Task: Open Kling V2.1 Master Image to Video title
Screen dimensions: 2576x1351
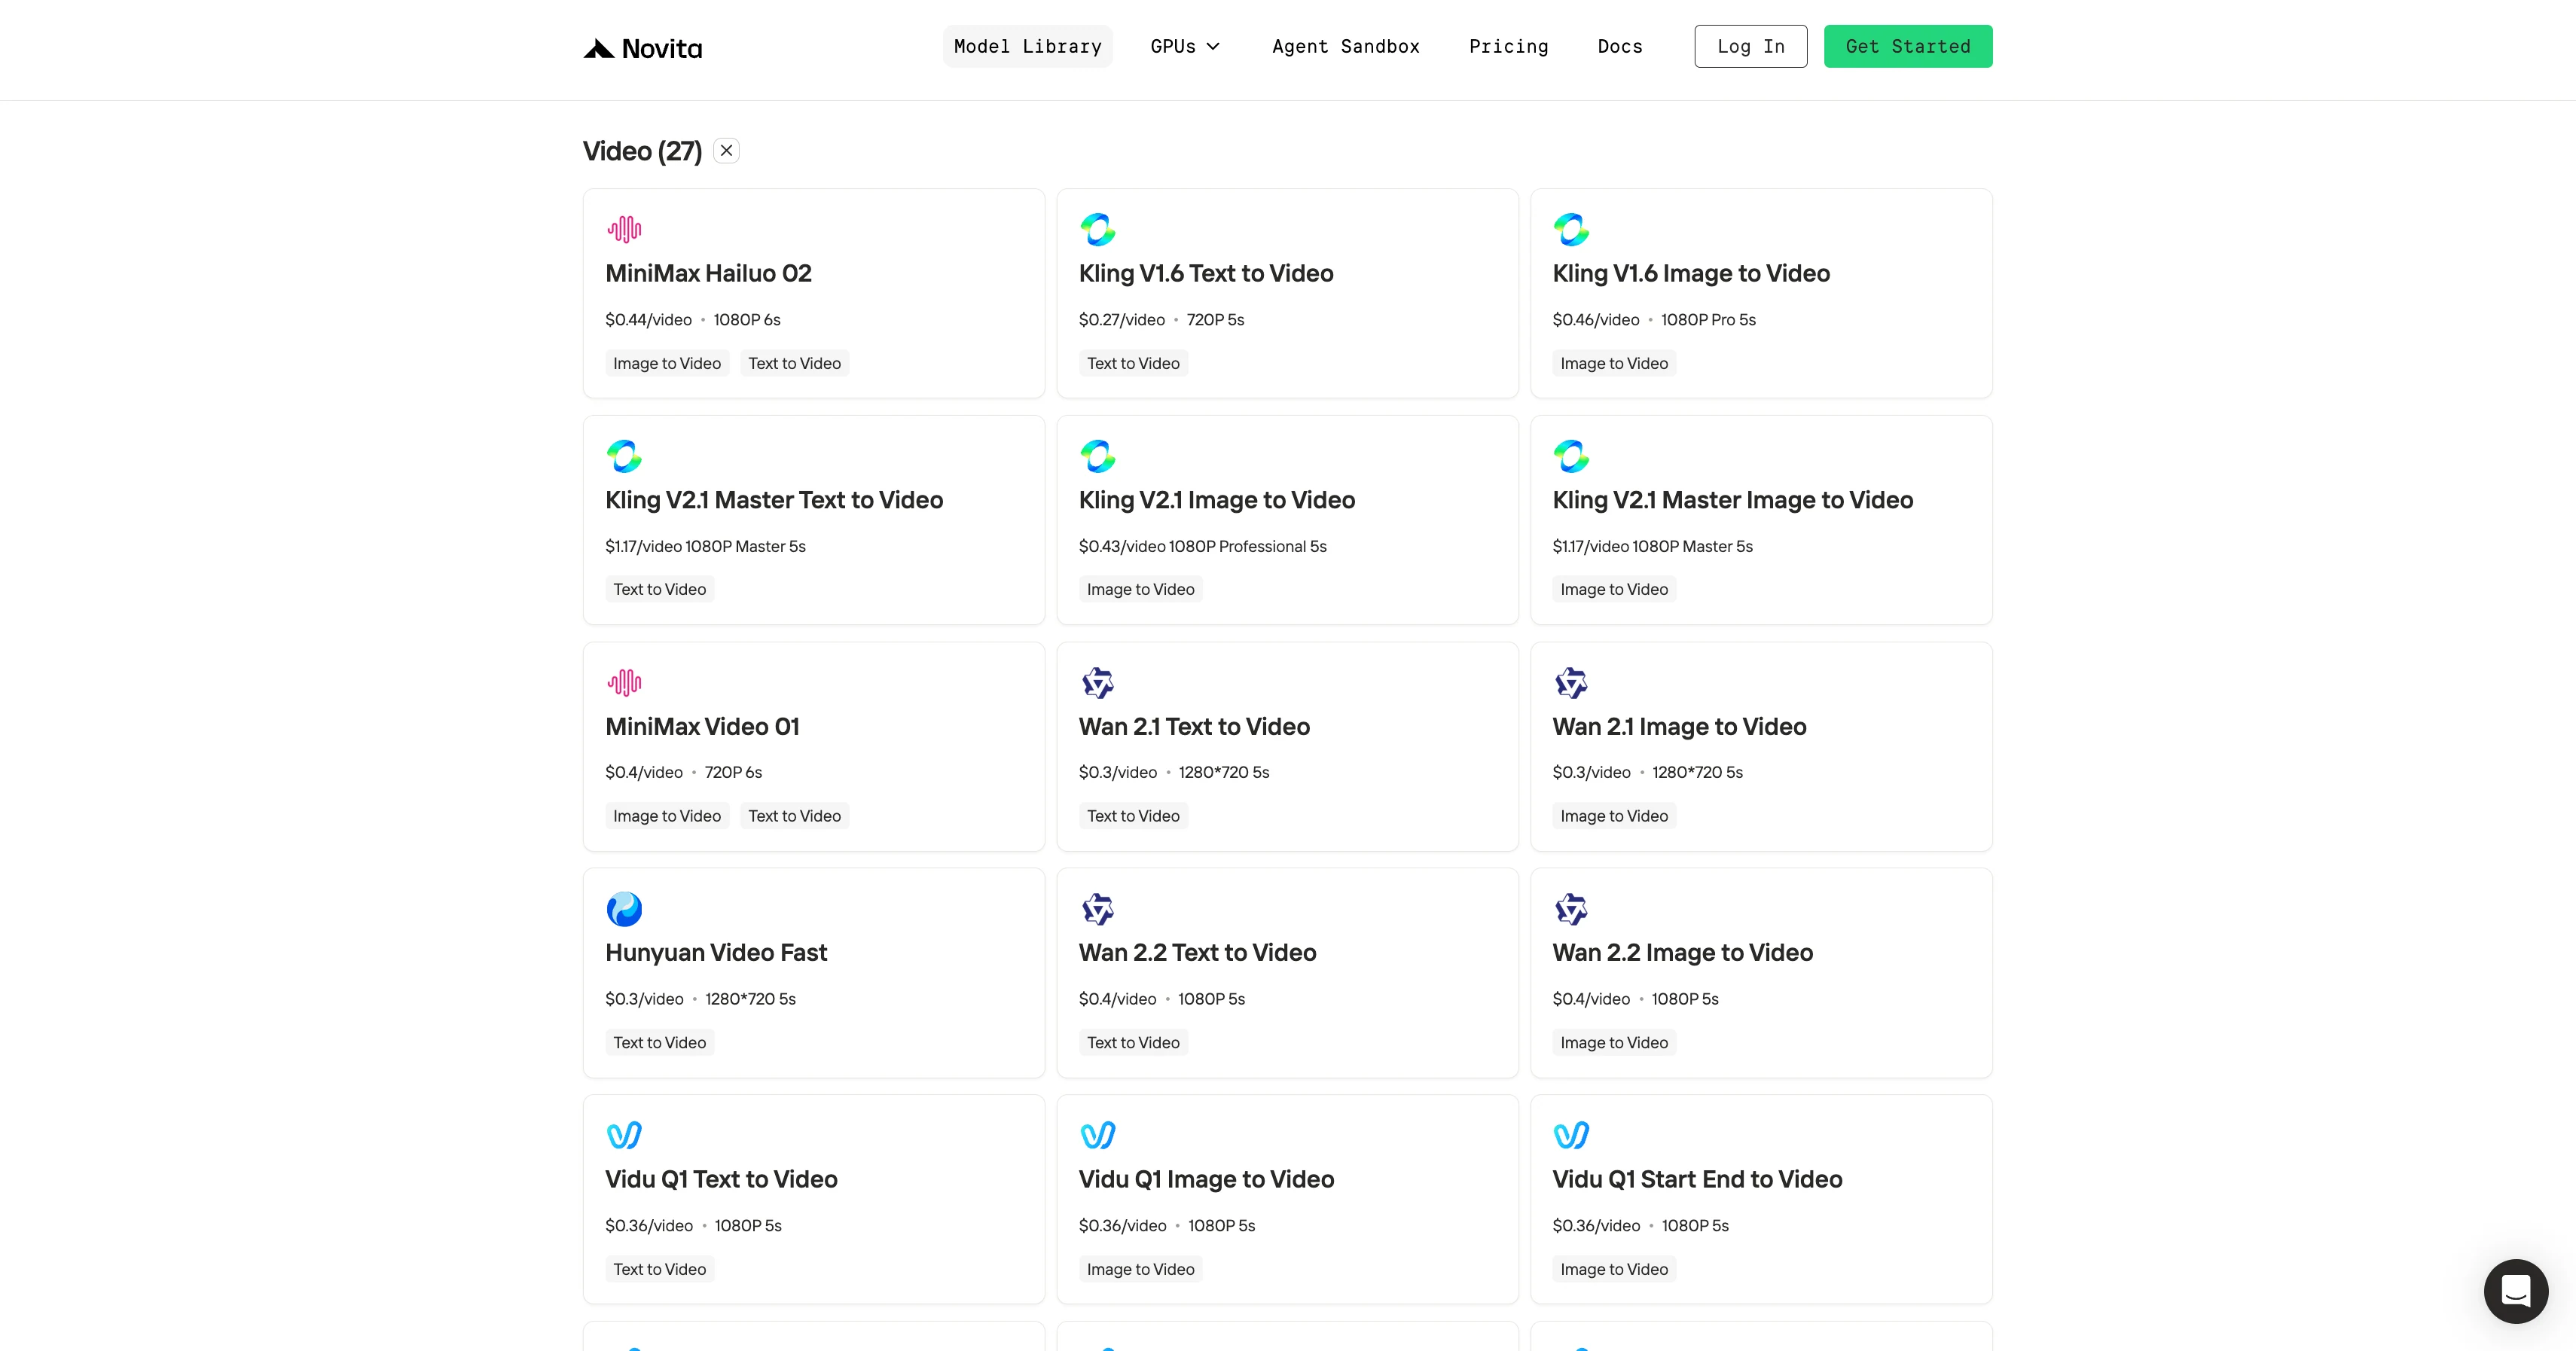Action: coord(1732,500)
